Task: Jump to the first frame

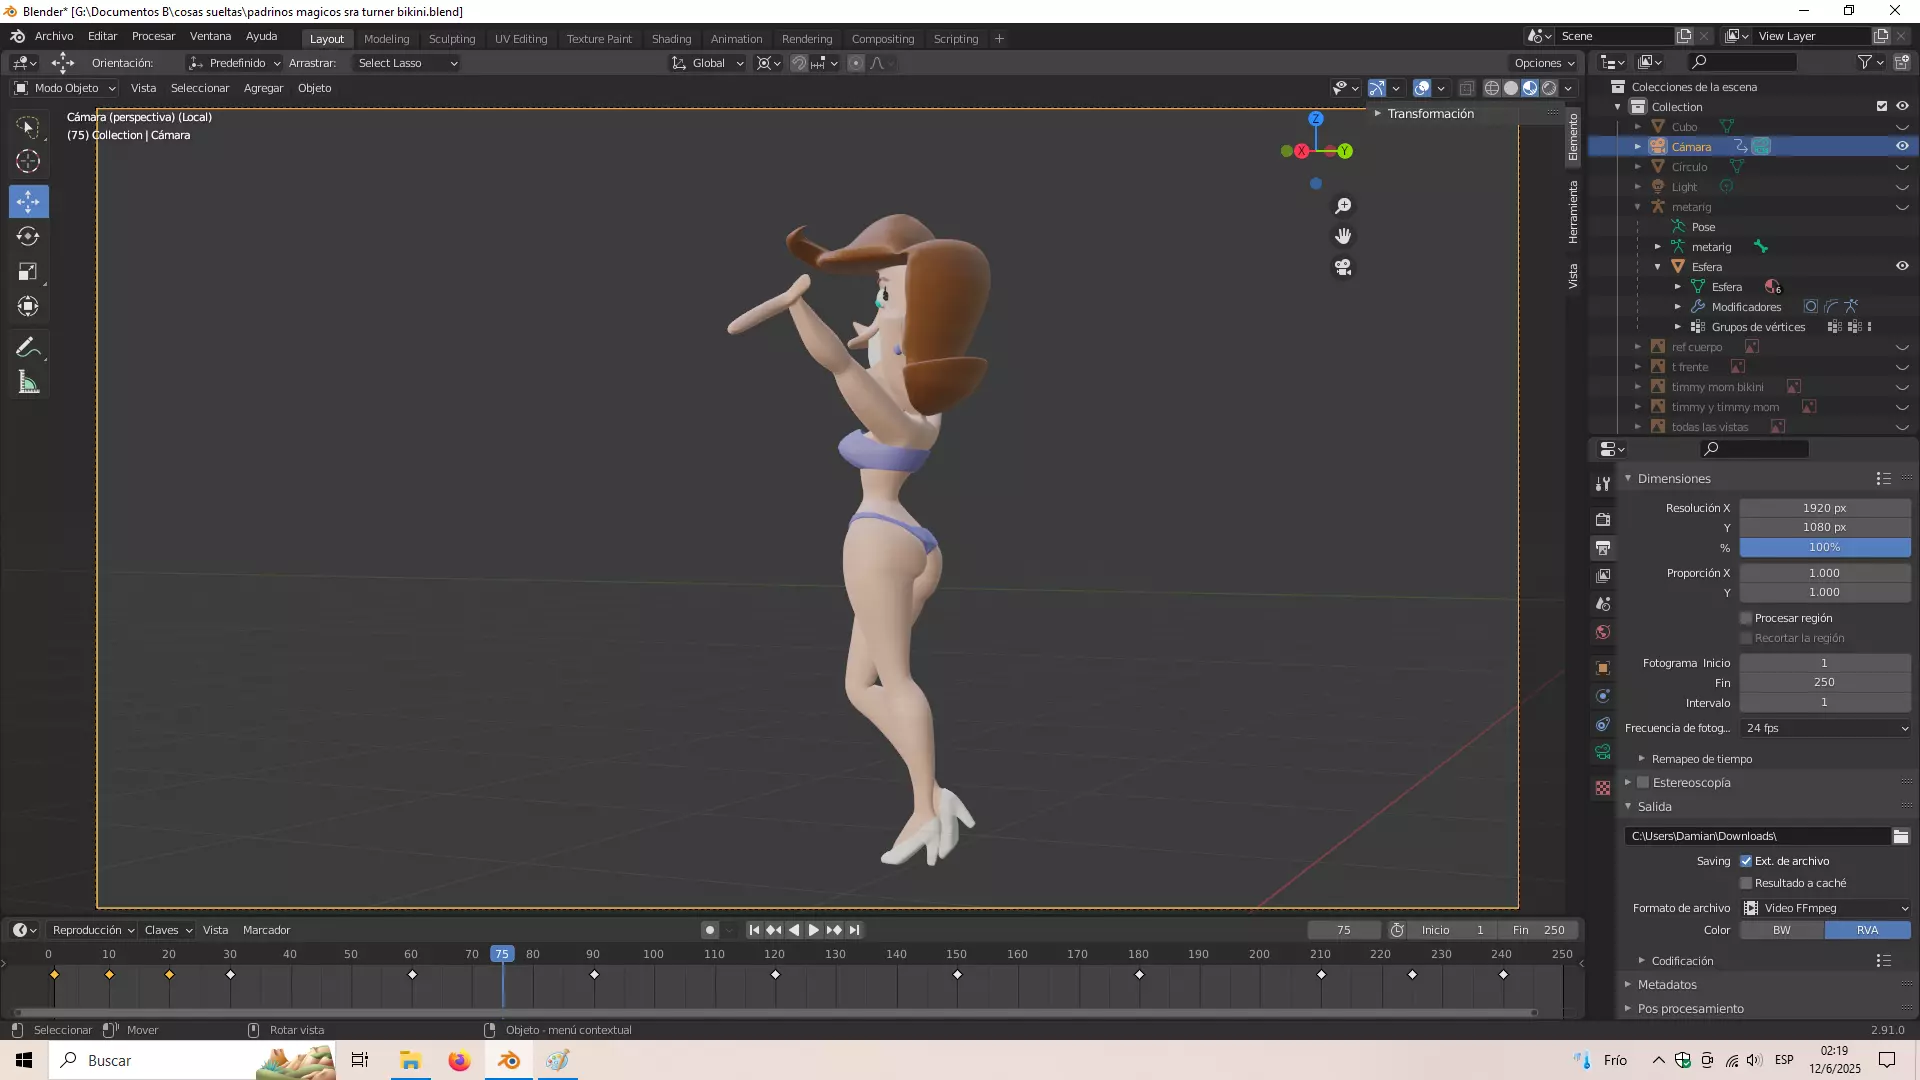Action: pyautogui.click(x=754, y=930)
